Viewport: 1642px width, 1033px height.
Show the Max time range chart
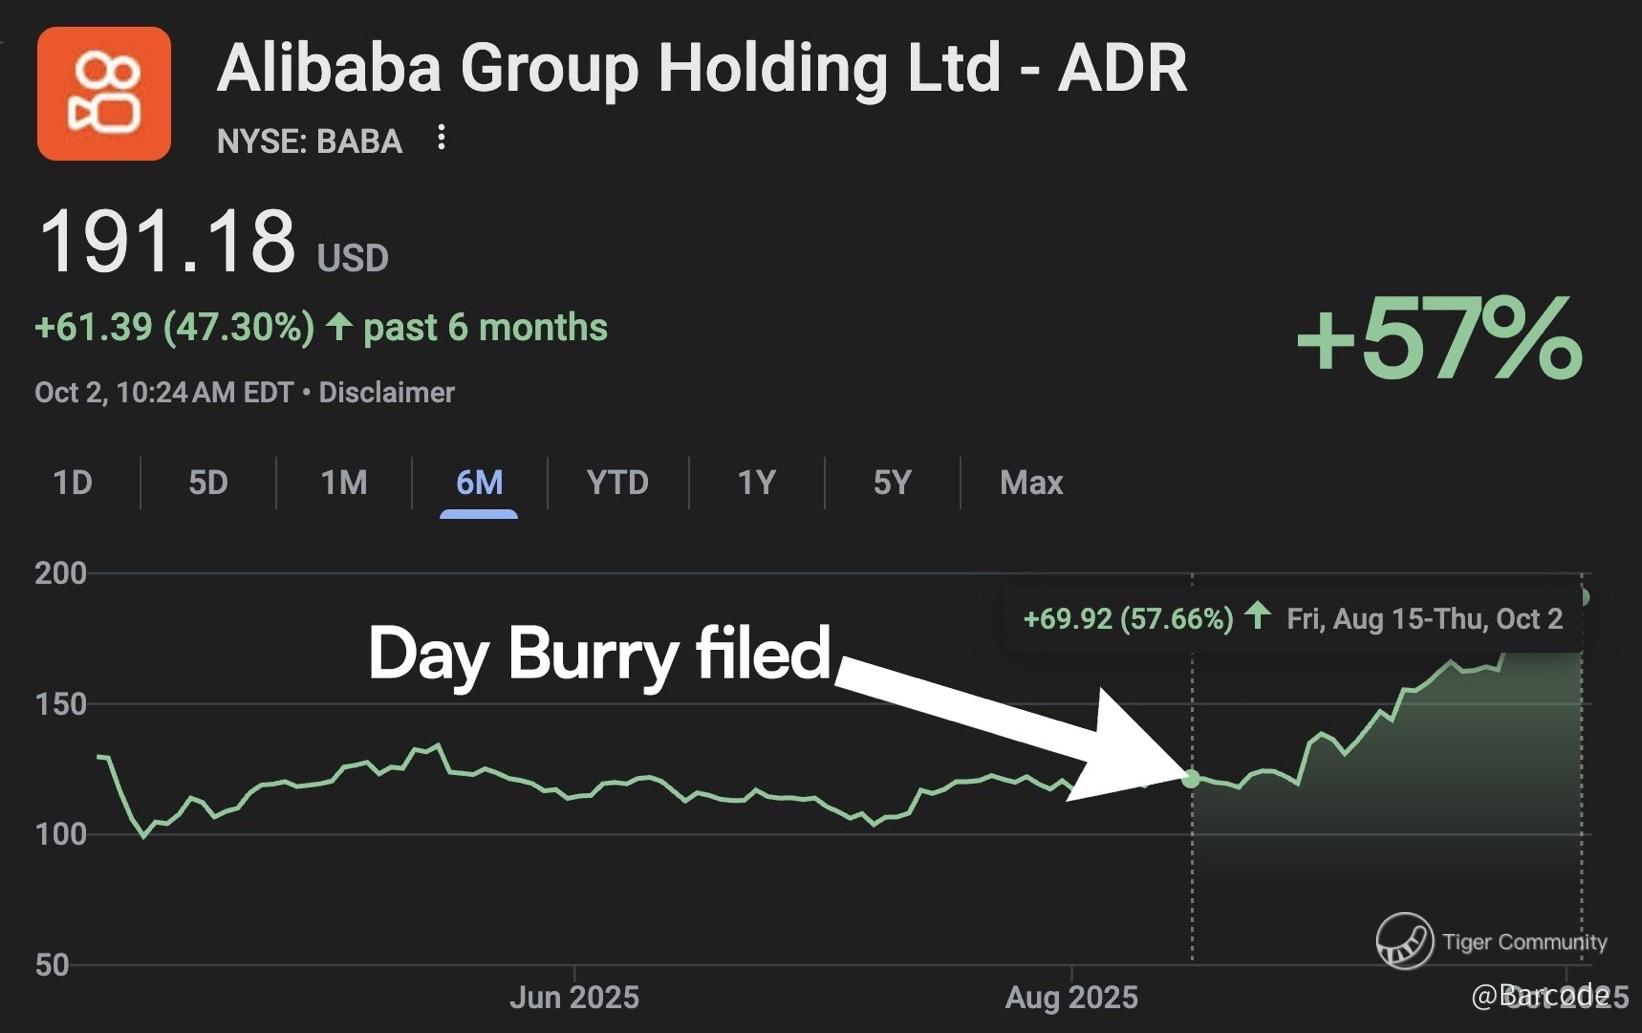coord(1031,483)
